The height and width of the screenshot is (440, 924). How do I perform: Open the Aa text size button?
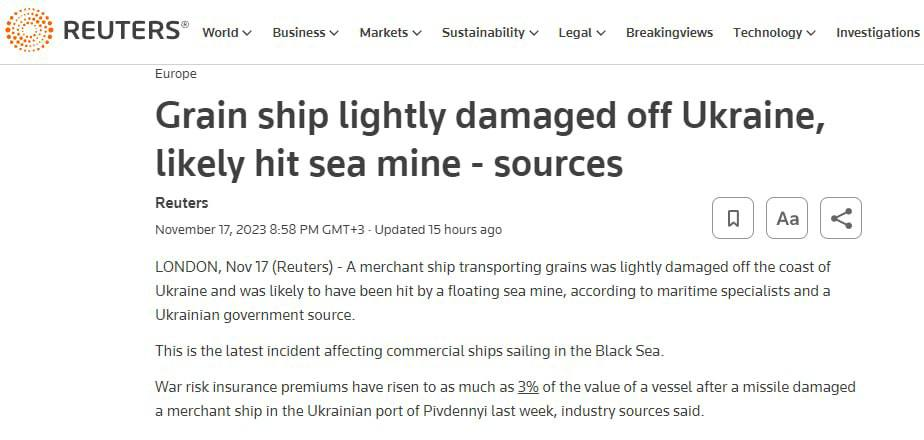(x=787, y=218)
